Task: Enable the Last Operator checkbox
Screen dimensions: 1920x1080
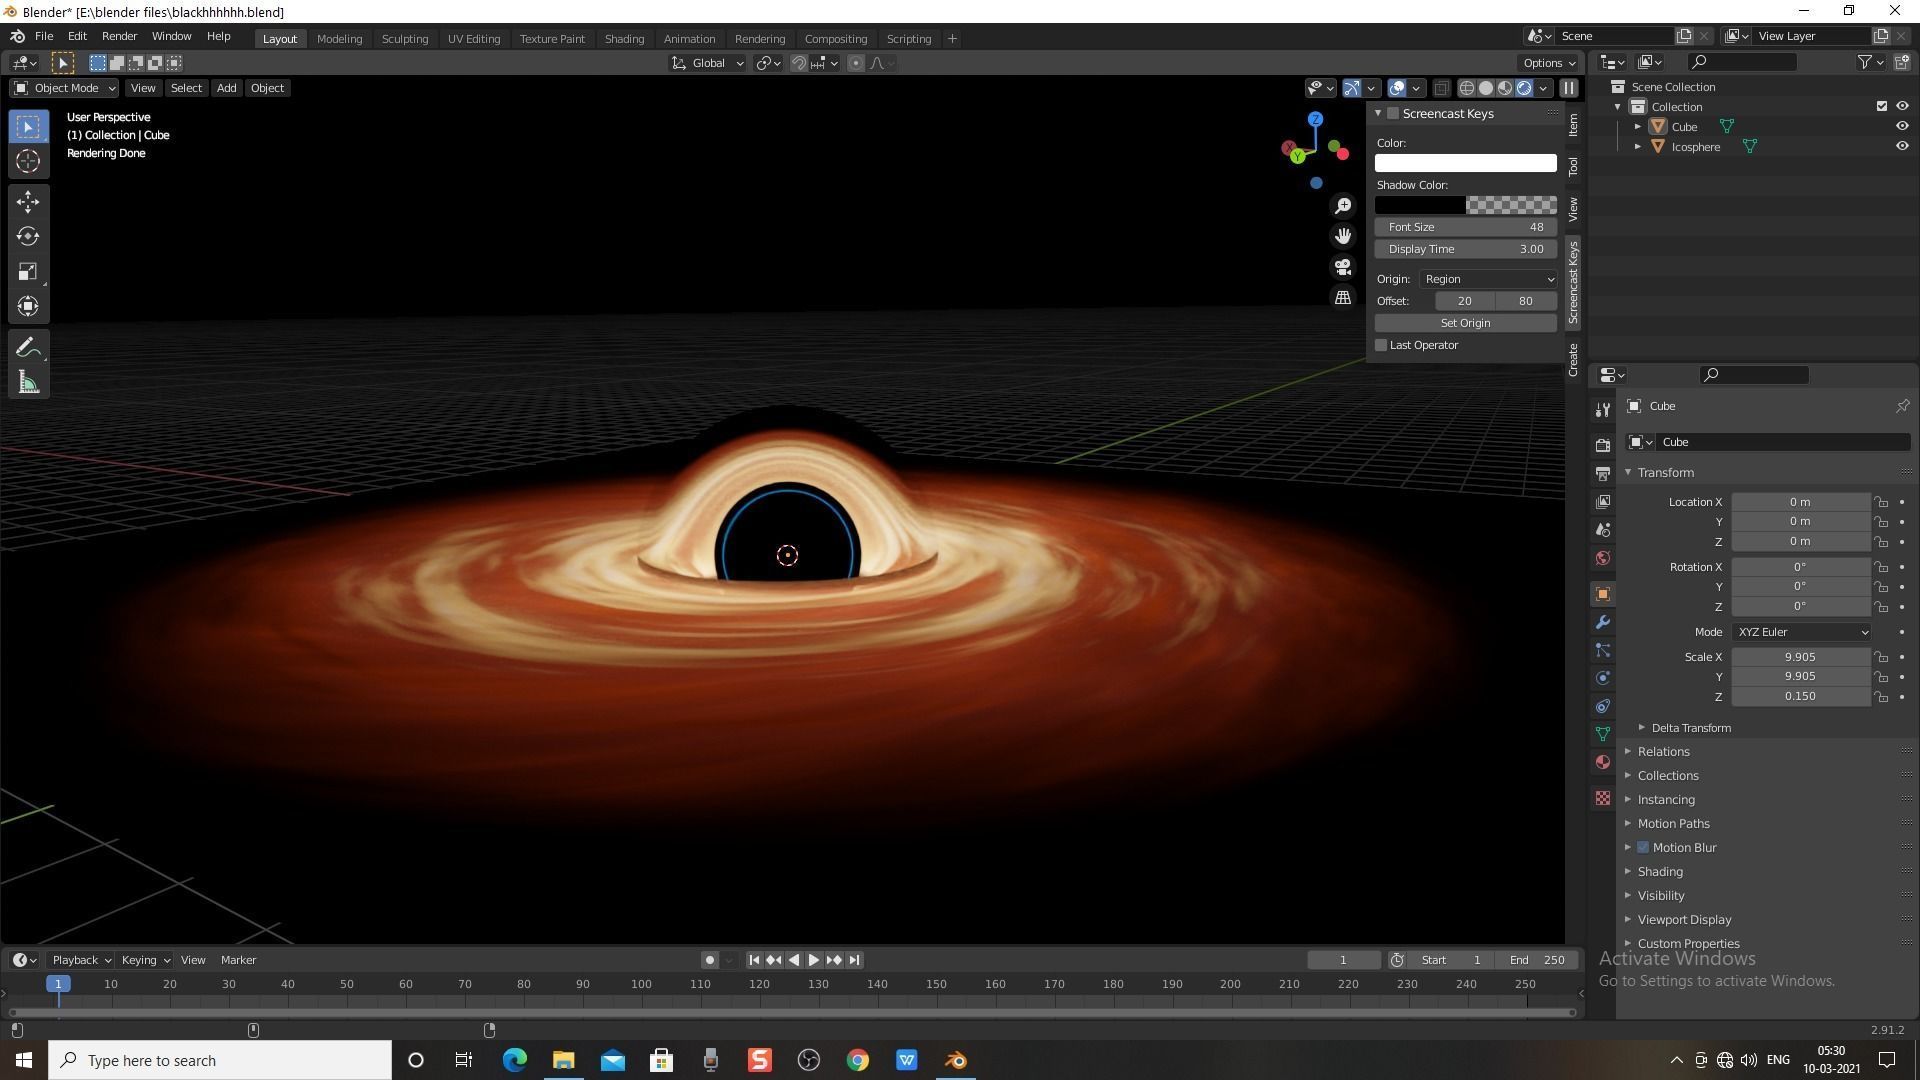Action: (1382, 346)
